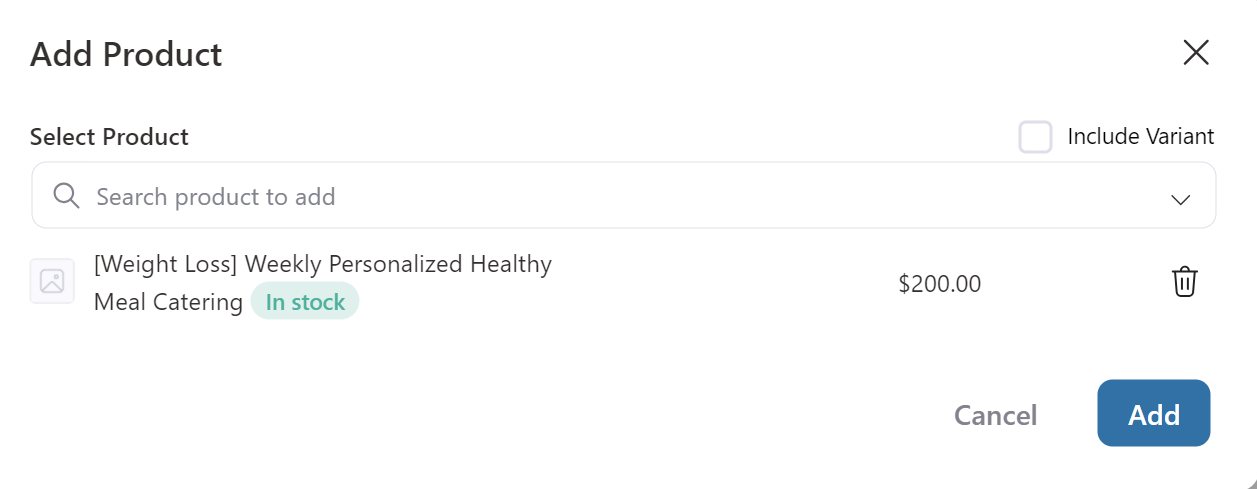
Task: Click the search box placeholder text
Action: coord(215,196)
